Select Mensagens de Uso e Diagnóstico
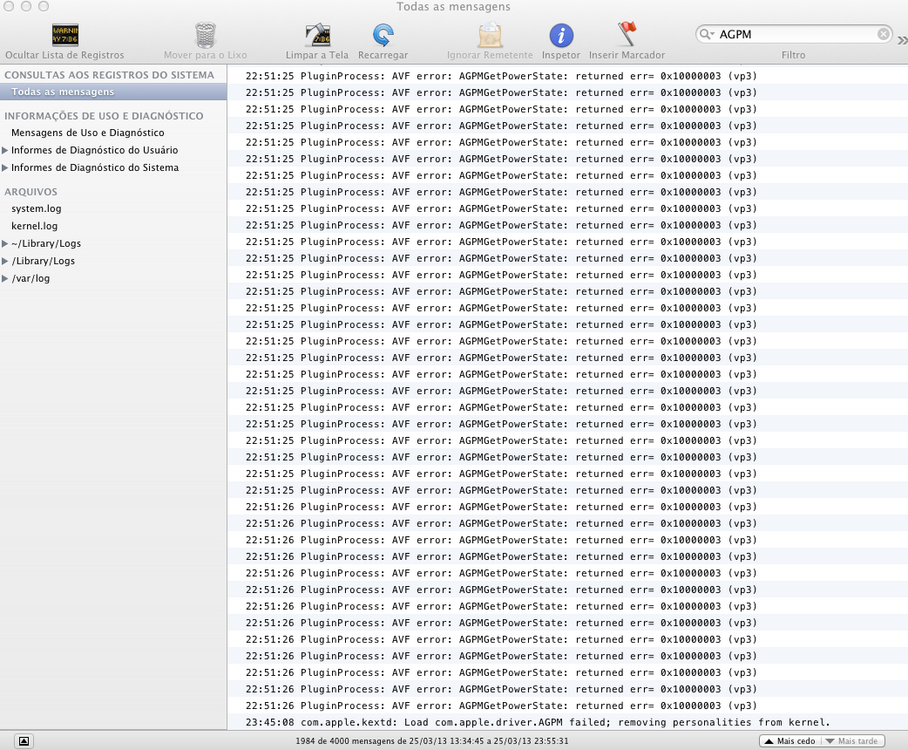The width and height of the screenshot is (908, 750). [88, 133]
